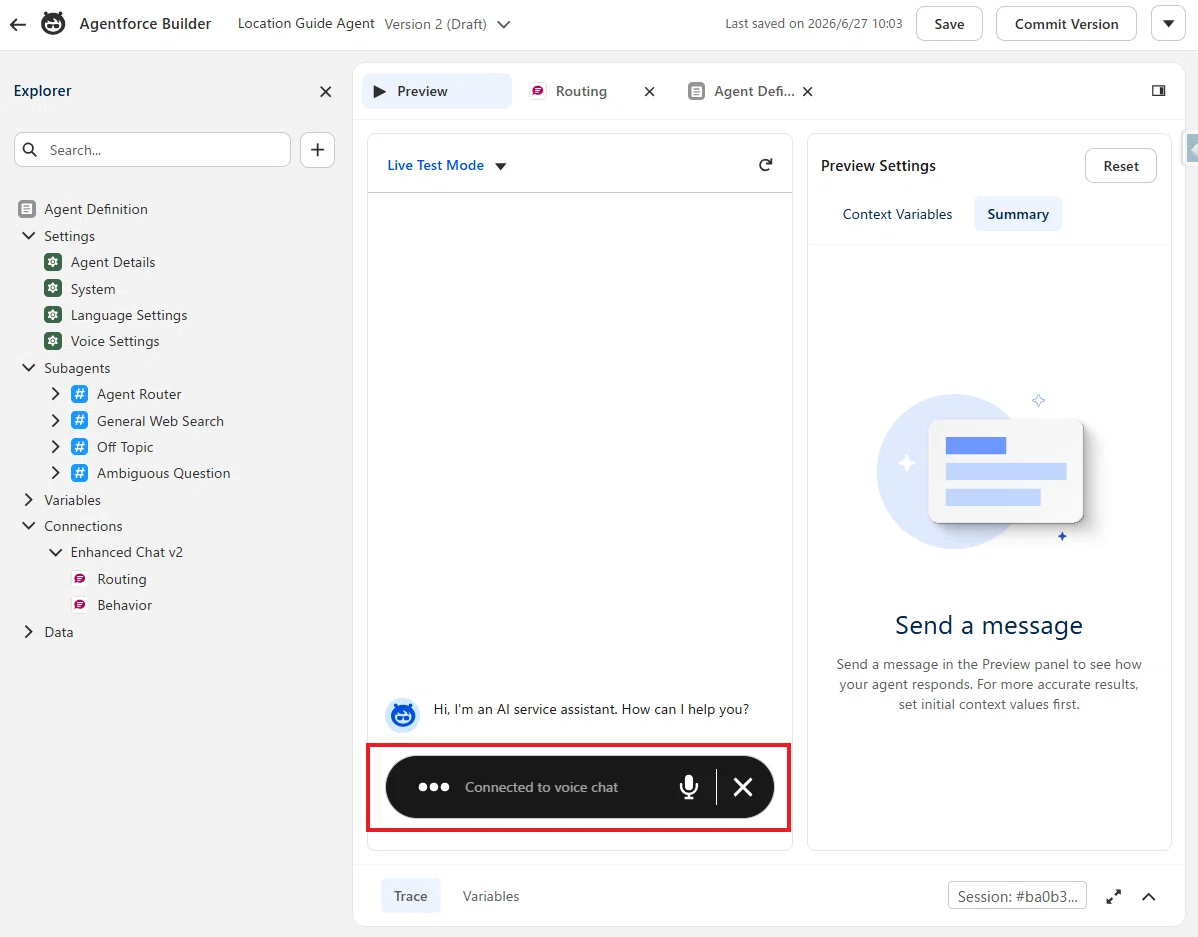Click the gear icon beside Language Settings
This screenshot has height=937, width=1198.
click(53, 315)
